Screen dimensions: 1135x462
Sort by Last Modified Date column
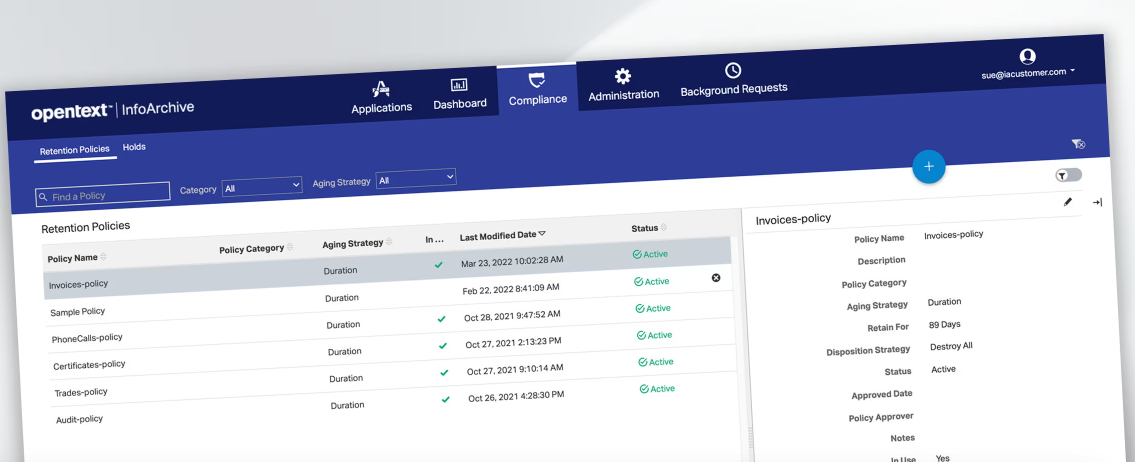click(502, 236)
